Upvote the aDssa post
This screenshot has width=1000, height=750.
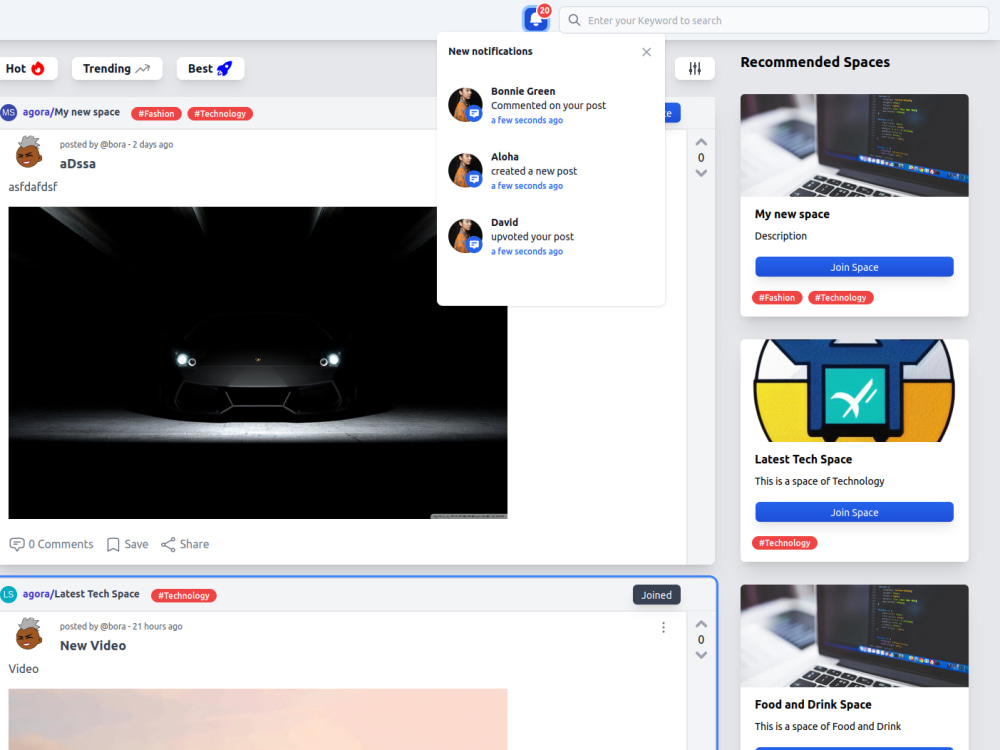coord(701,142)
